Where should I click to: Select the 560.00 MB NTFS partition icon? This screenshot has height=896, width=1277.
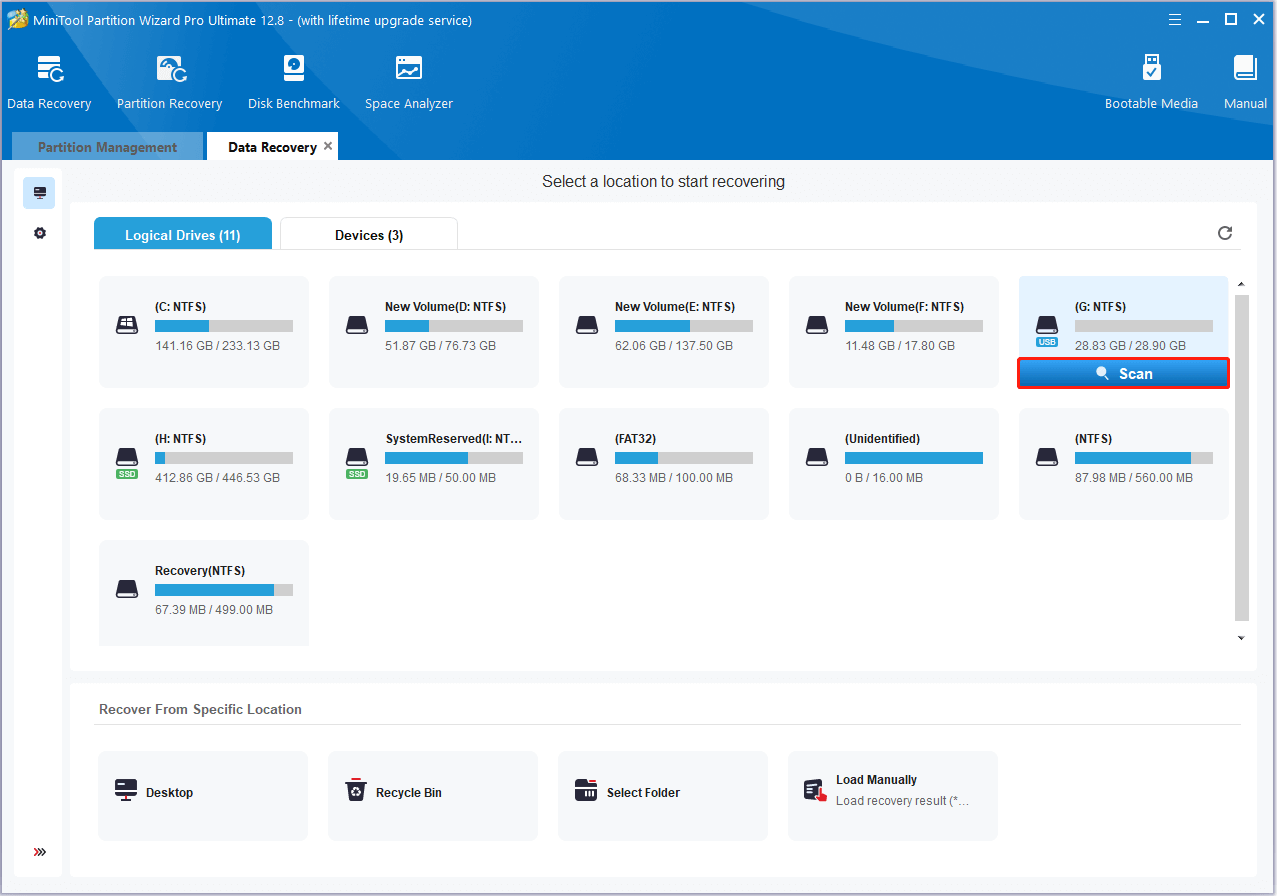(x=1047, y=457)
